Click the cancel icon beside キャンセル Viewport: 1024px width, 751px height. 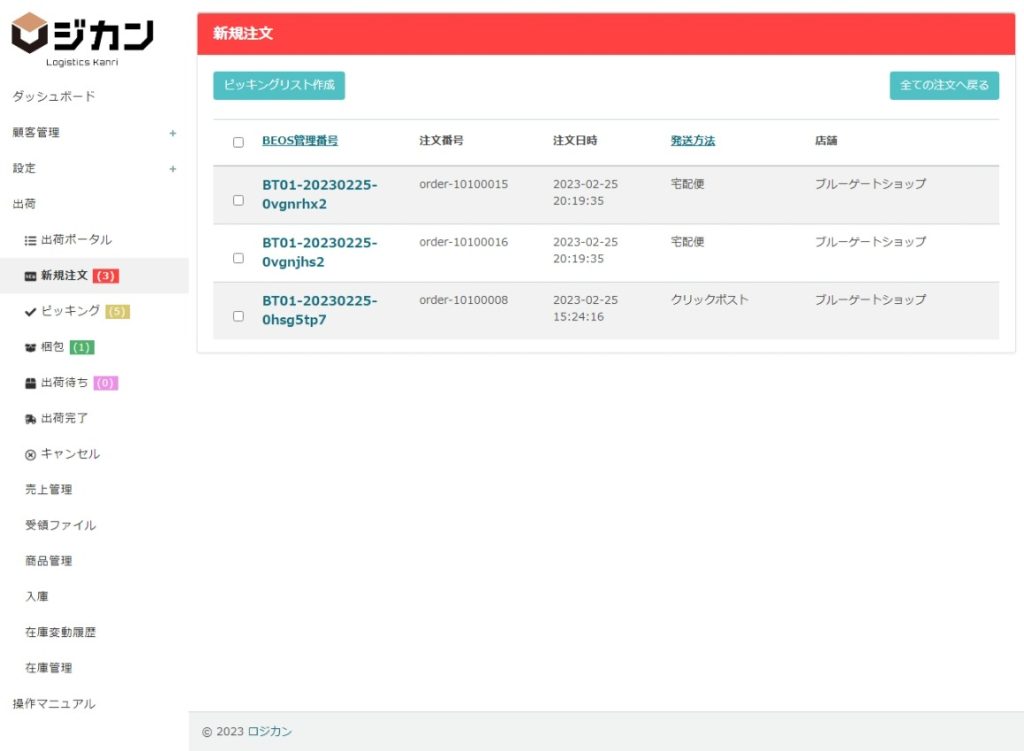30,455
